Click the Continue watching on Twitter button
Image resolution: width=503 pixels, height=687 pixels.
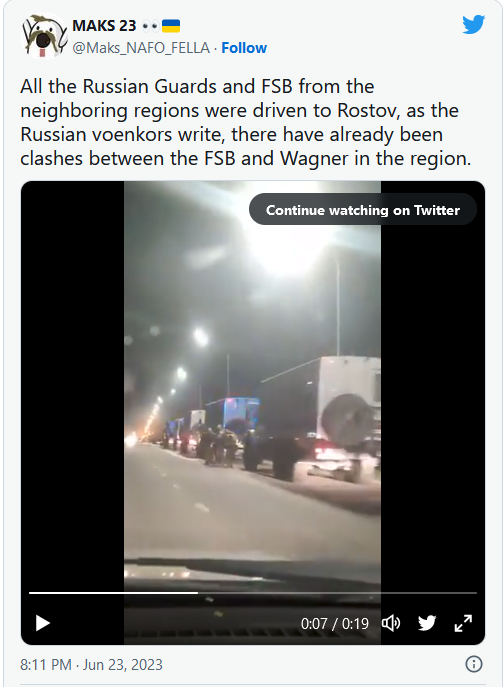[x=363, y=210]
